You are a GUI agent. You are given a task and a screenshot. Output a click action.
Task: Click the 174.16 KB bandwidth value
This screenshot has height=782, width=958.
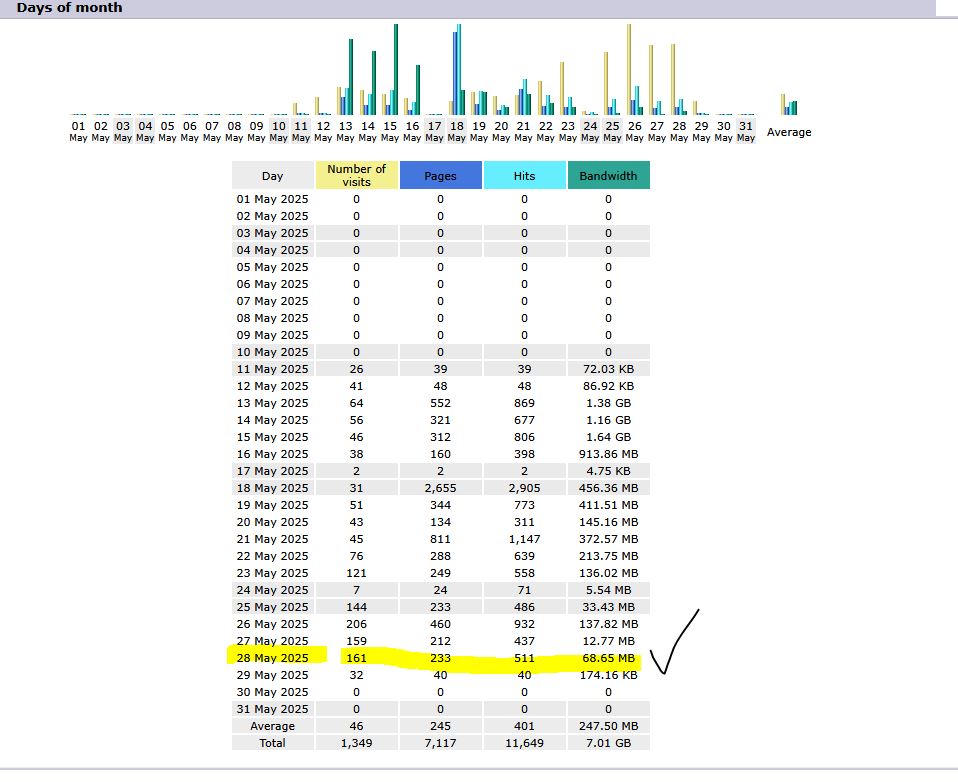click(x=609, y=675)
